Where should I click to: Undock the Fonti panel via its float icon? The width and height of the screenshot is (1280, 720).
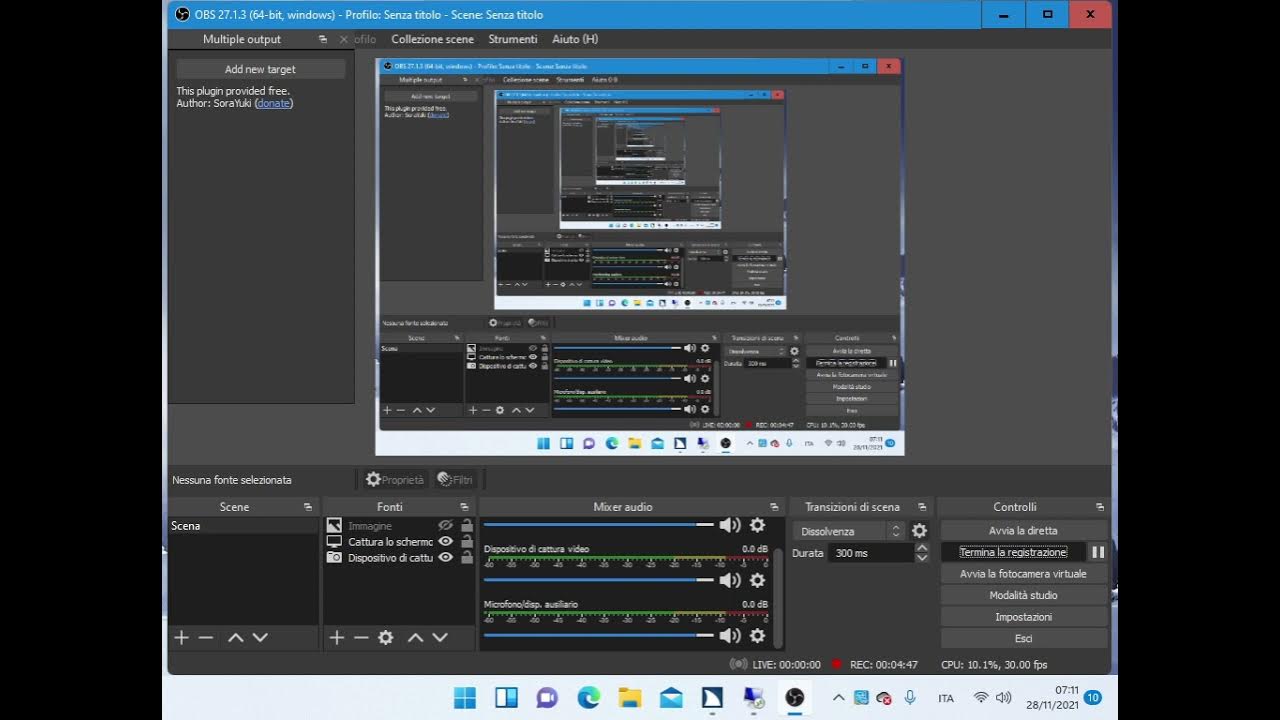(464, 507)
